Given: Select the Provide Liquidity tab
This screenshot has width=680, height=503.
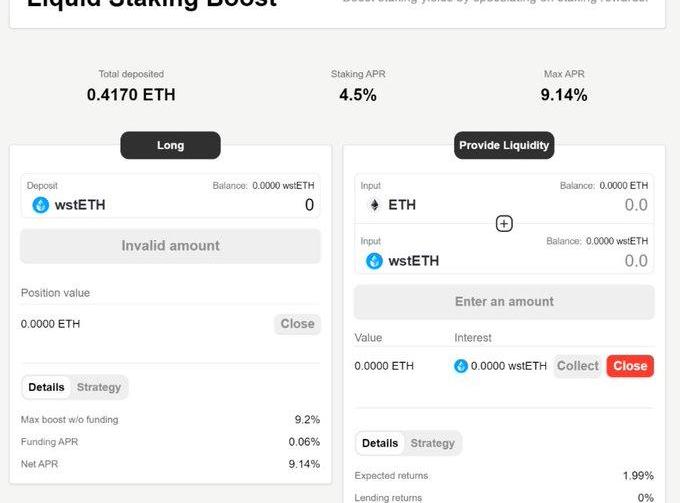Looking at the screenshot, I should pos(504,145).
